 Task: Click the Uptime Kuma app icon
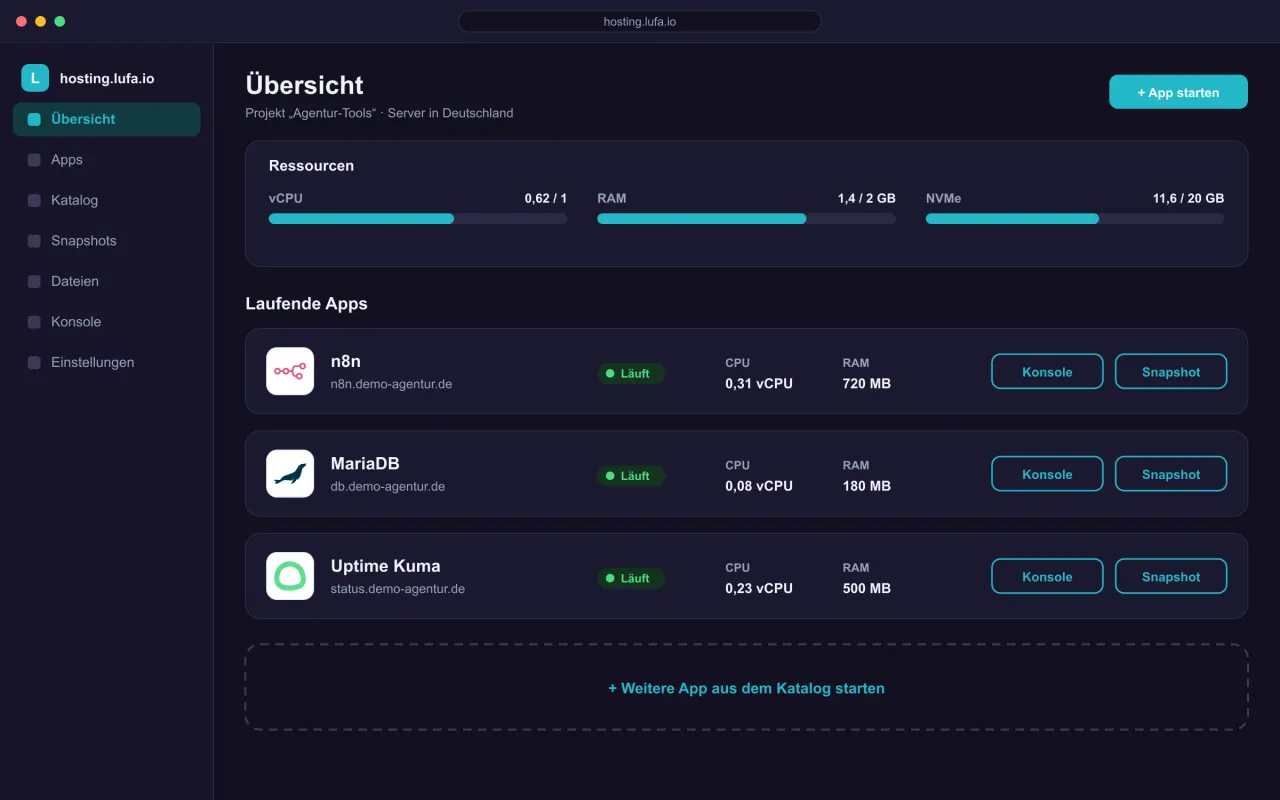coord(290,576)
